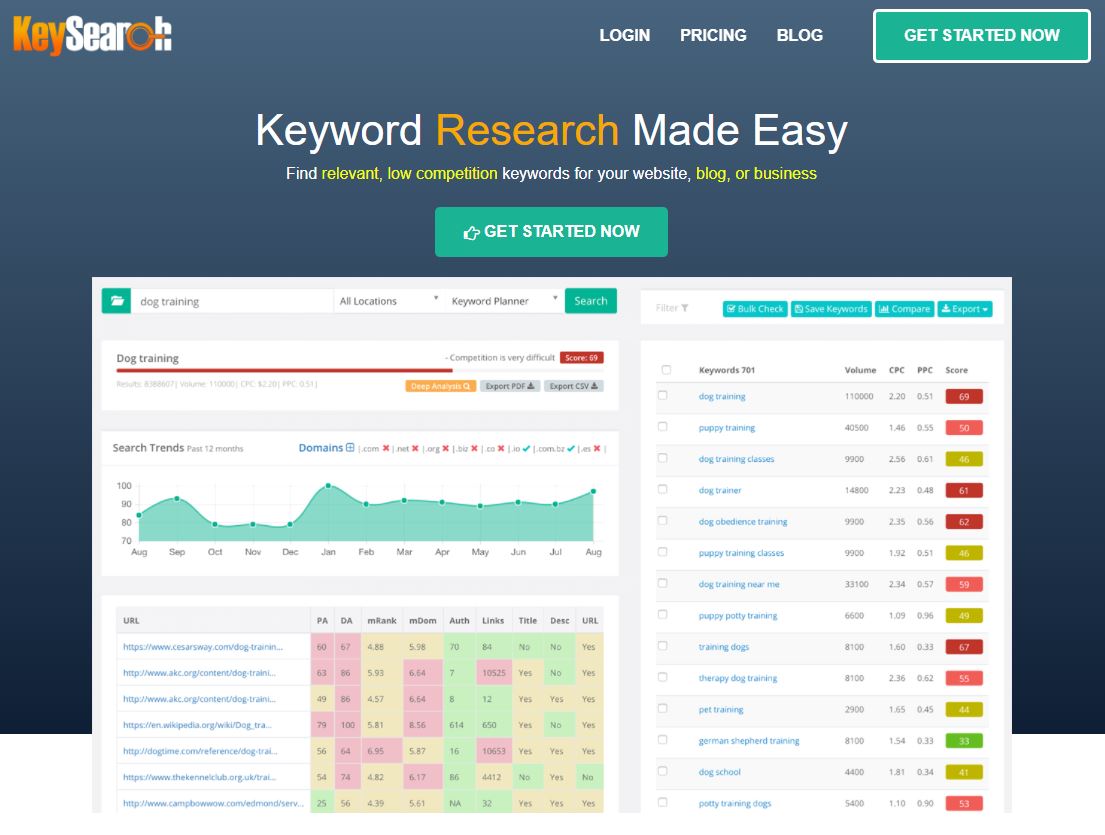Click the check mark next to .io
Screen dimensions: 1105x835
pos(526,448)
